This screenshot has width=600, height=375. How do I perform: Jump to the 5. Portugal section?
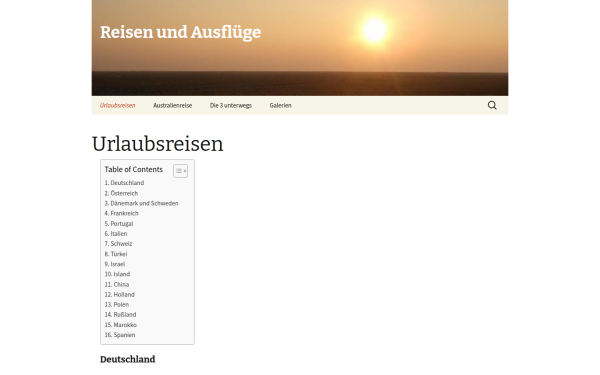click(119, 223)
